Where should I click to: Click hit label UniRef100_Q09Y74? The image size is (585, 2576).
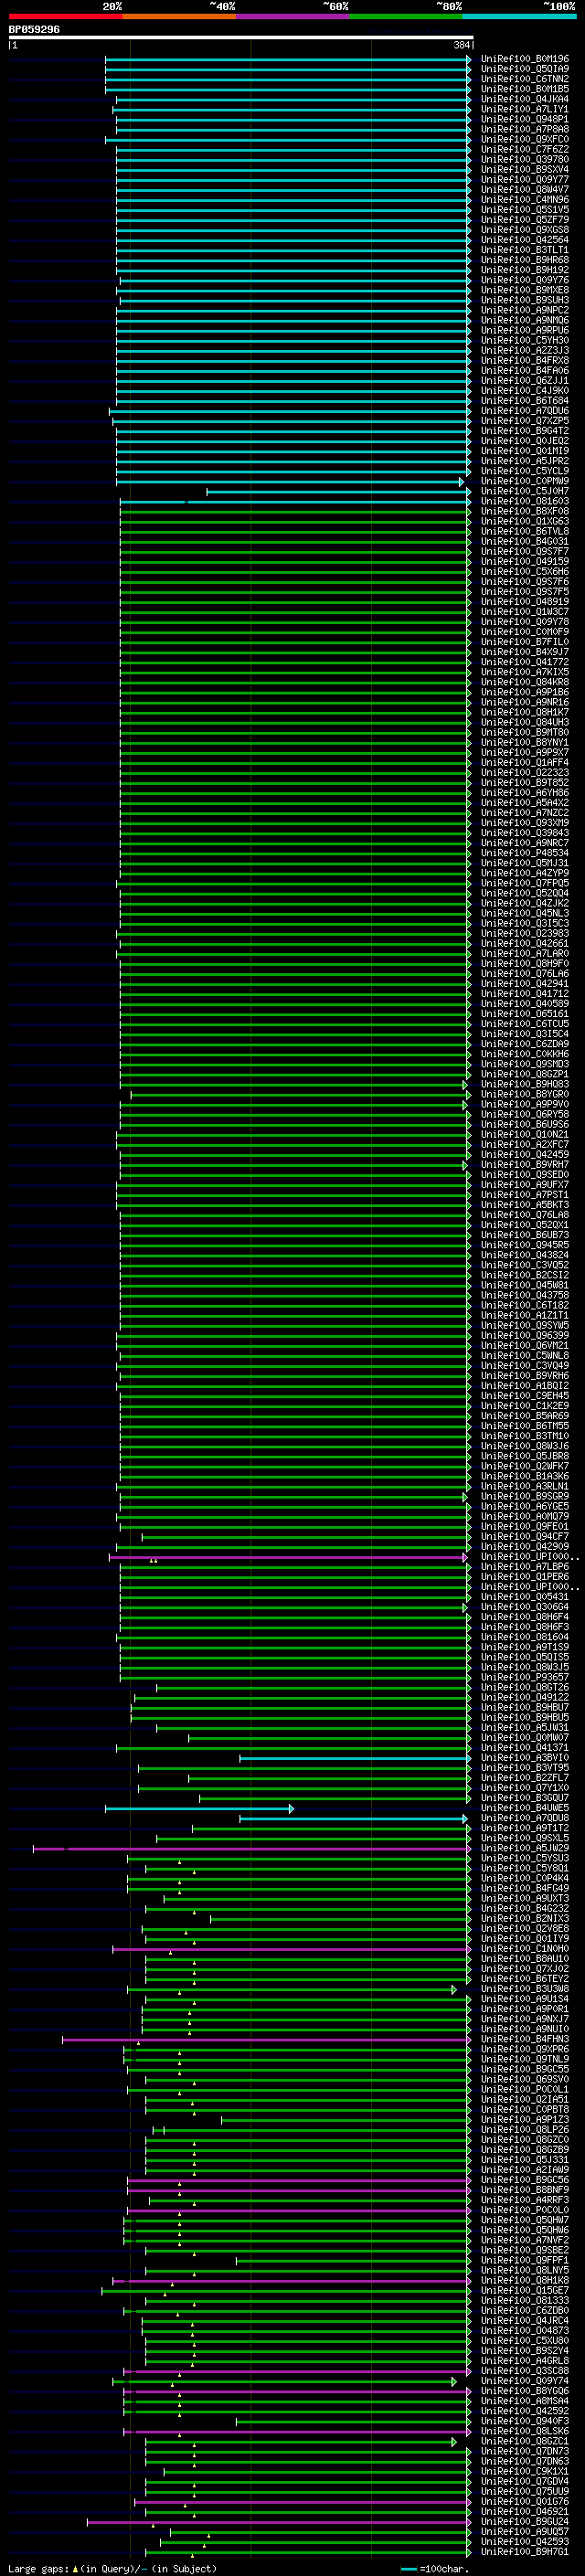coord(525,2381)
